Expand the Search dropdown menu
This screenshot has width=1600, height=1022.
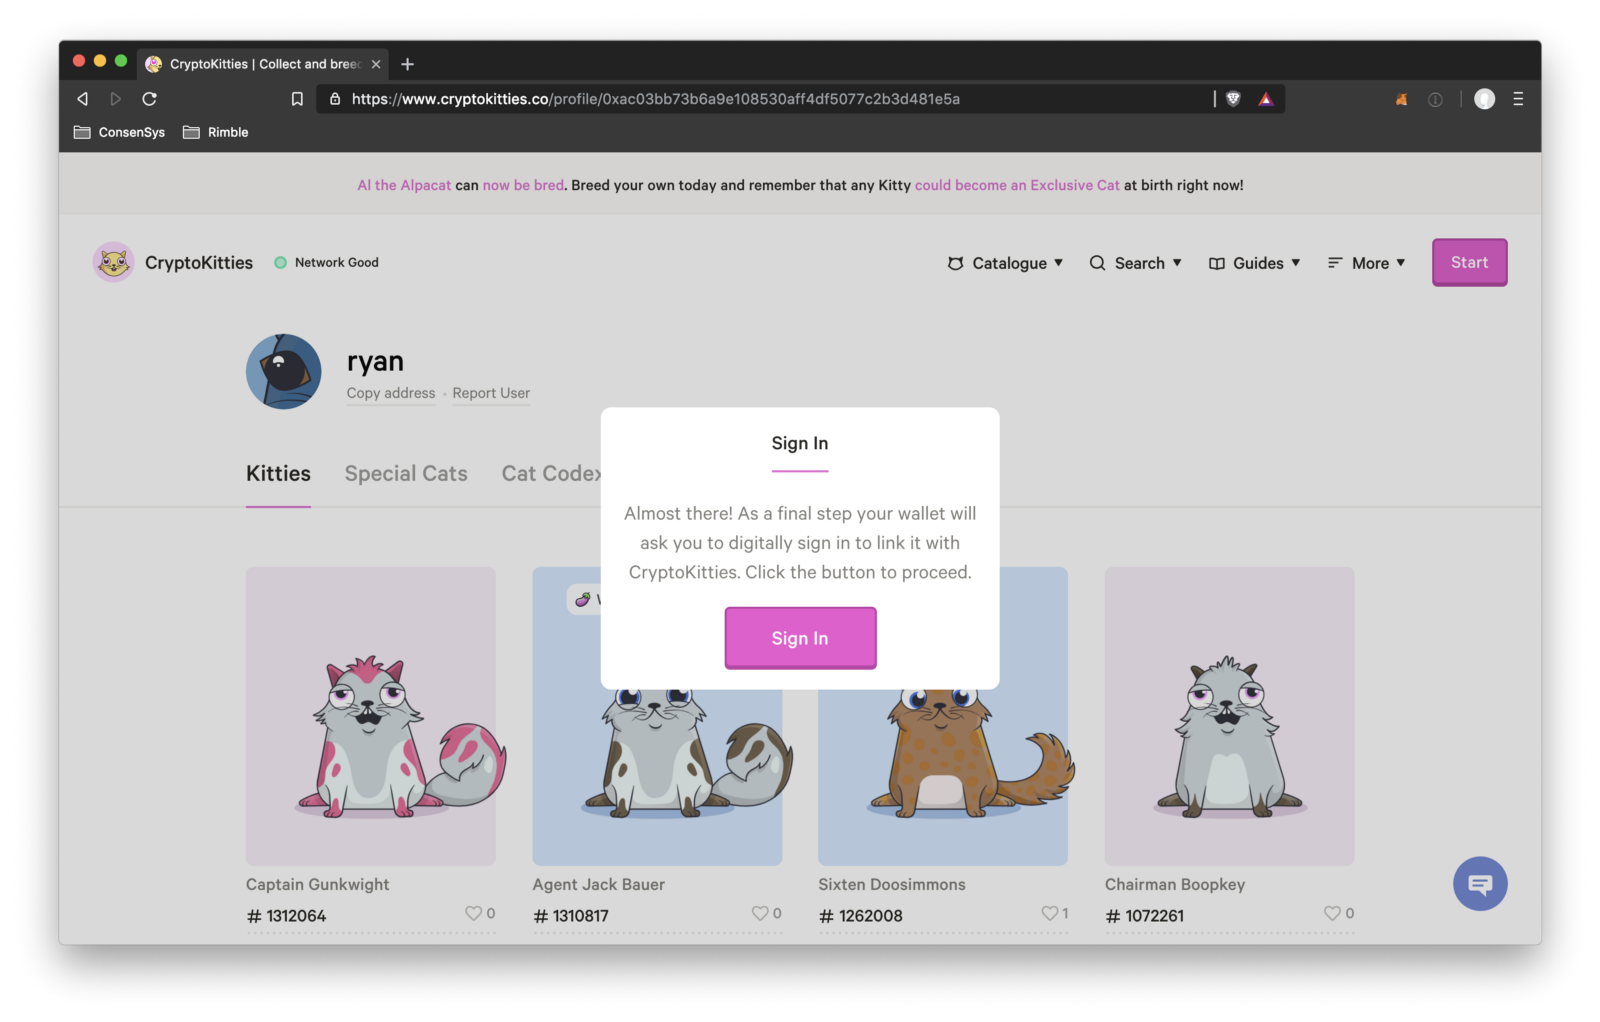click(x=1135, y=263)
